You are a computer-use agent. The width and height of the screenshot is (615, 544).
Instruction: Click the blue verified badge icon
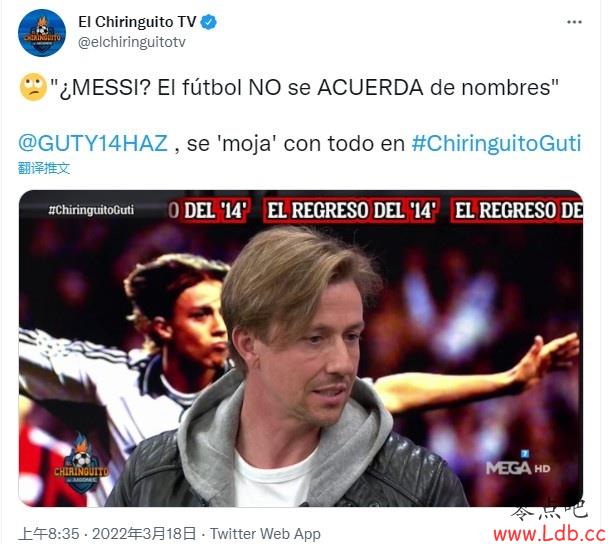click(x=209, y=22)
